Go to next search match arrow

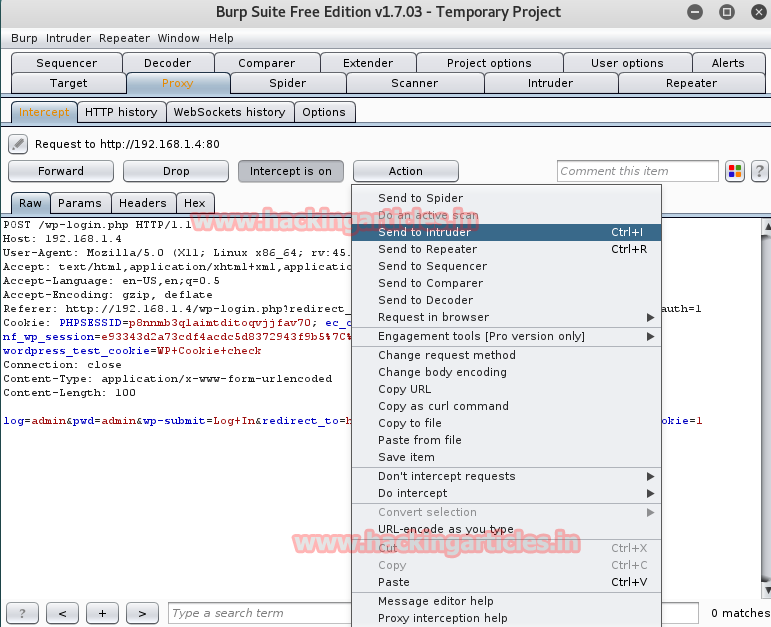(142, 613)
